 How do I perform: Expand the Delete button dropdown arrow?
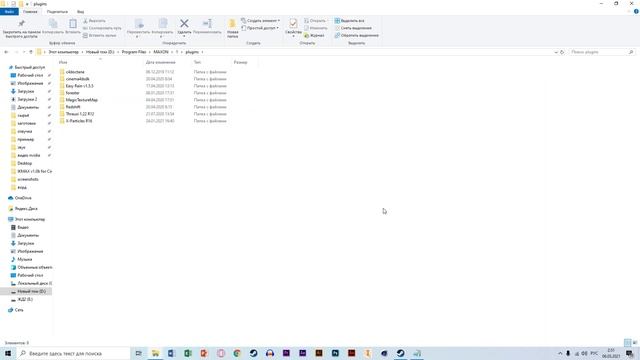(184, 36)
